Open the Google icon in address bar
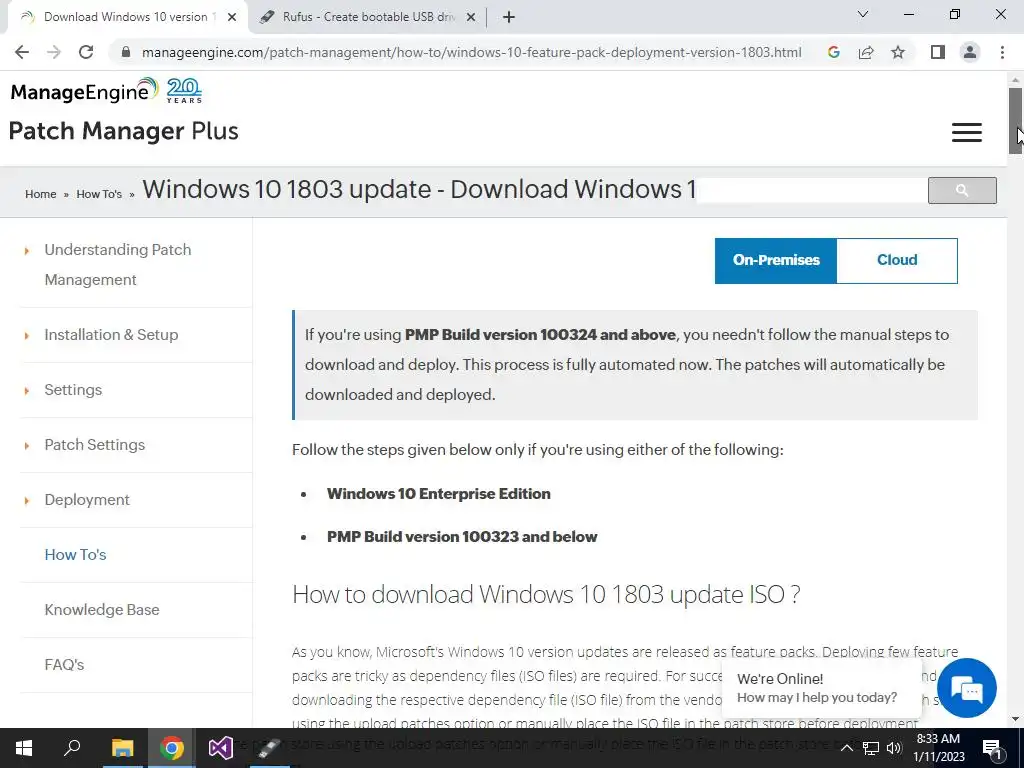This screenshot has height=768, width=1024. 833,52
